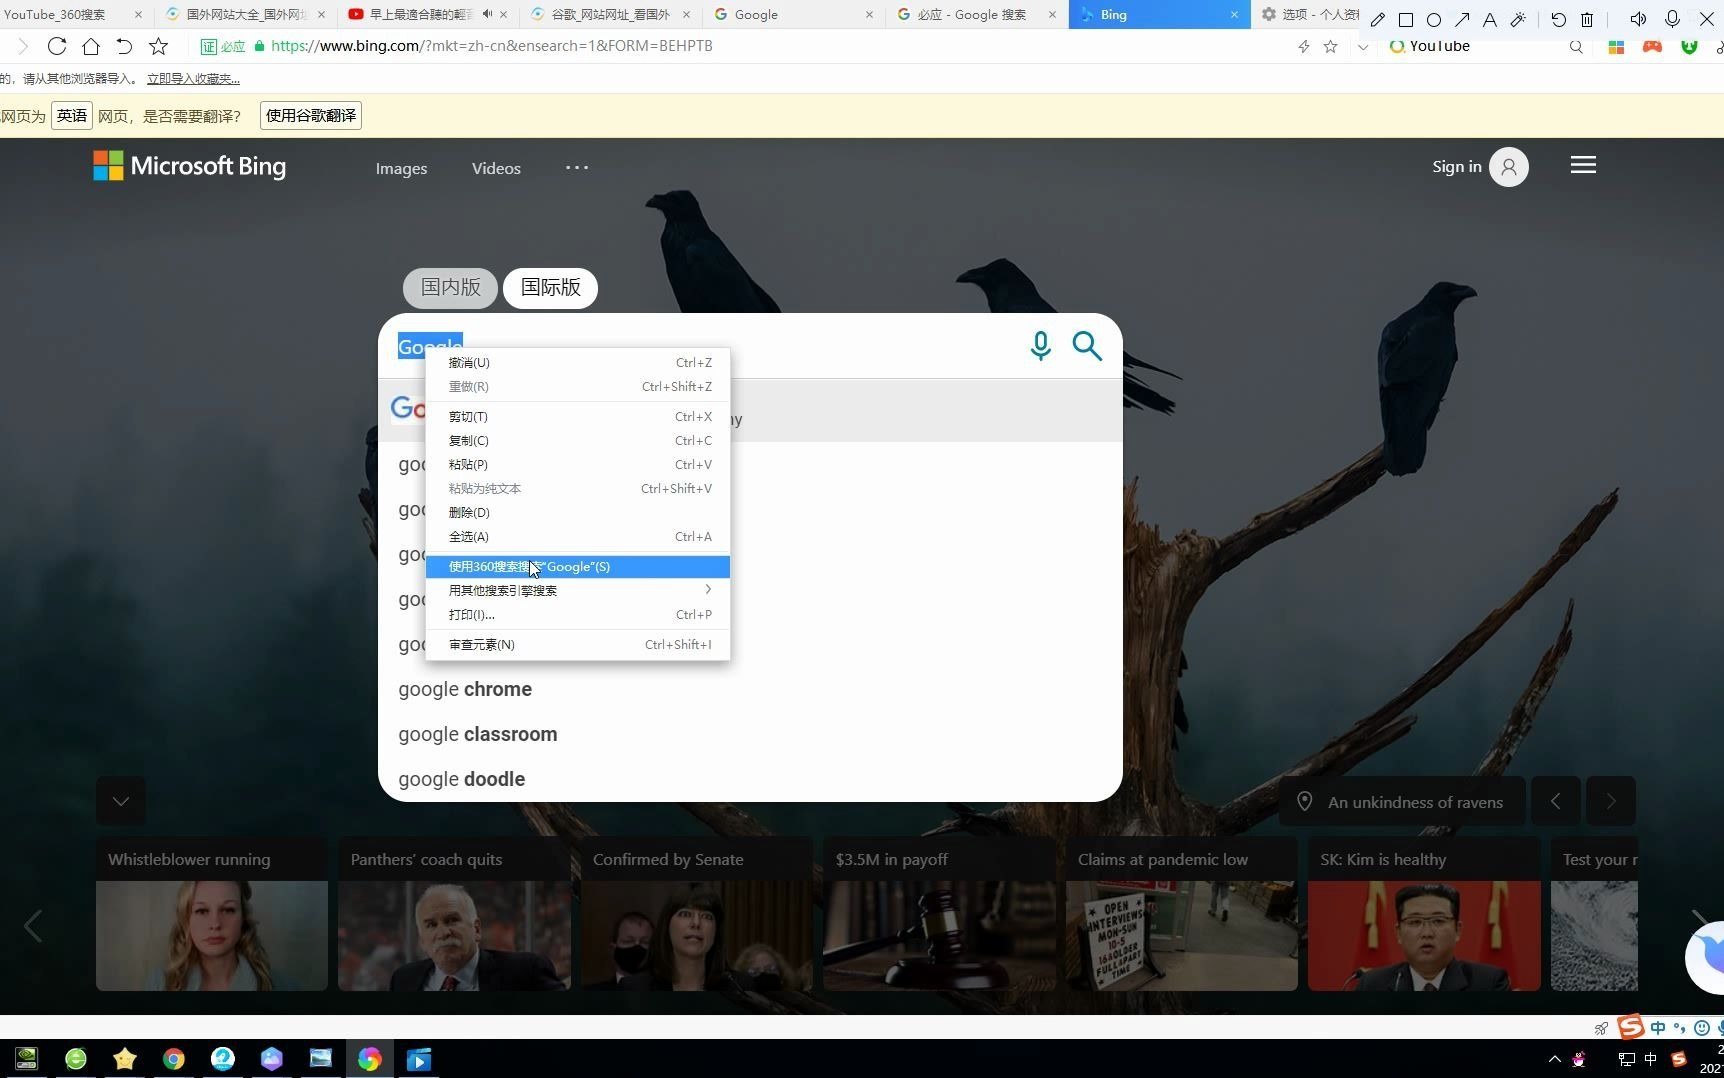This screenshot has width=1724, height=1078.
Task: Choose 复制(C) in context menu
Action: 578,441
